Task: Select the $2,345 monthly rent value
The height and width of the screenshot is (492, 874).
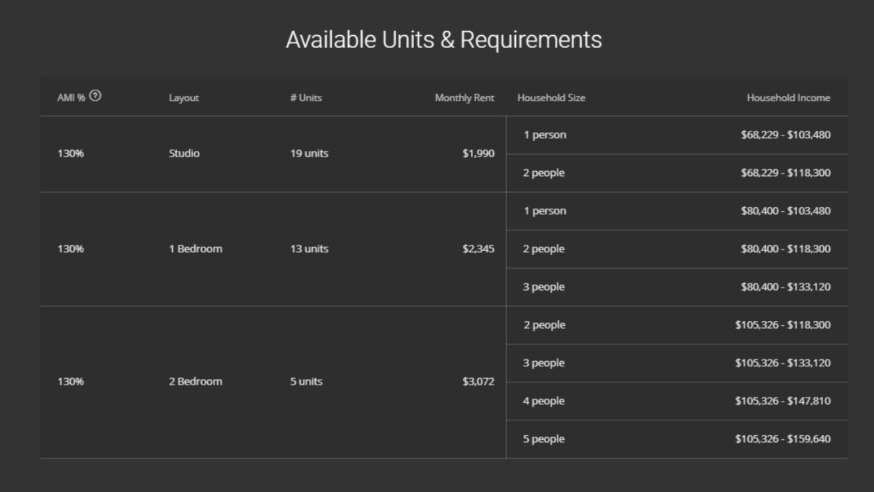Action: 478,249
